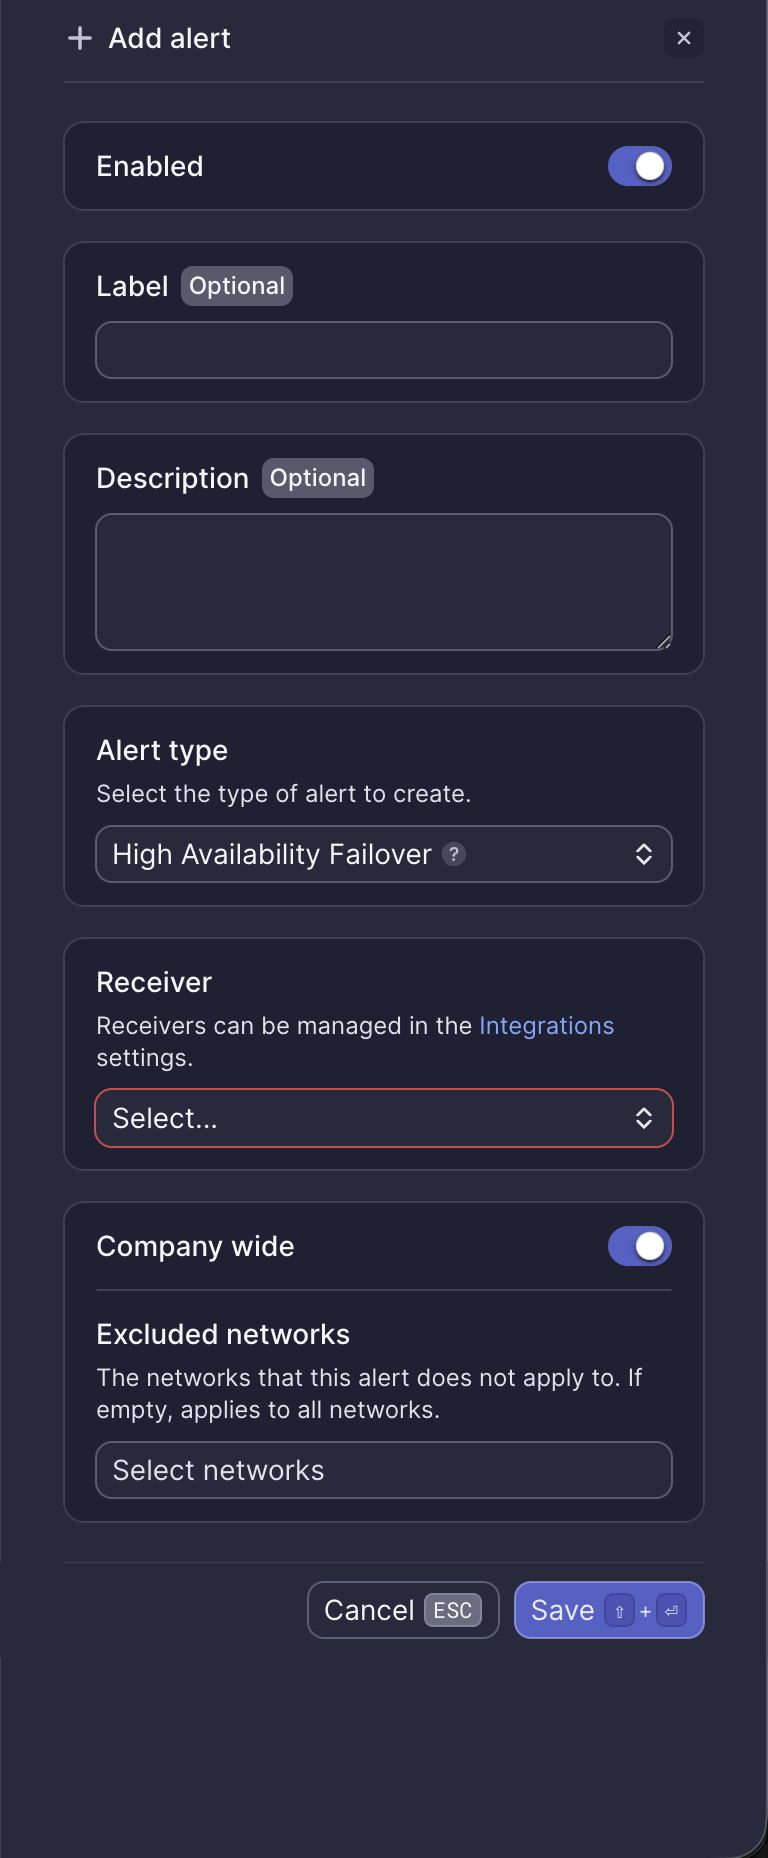
Task: Click the question mark beside High Availability Failover
Action: tap(455, 854)
